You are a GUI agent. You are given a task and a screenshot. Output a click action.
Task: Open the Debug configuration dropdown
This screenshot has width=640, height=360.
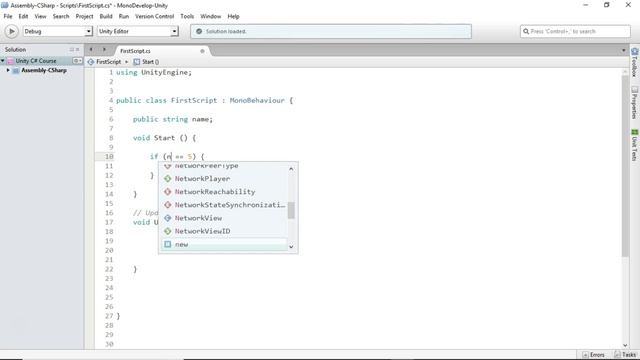click(58, 31)
